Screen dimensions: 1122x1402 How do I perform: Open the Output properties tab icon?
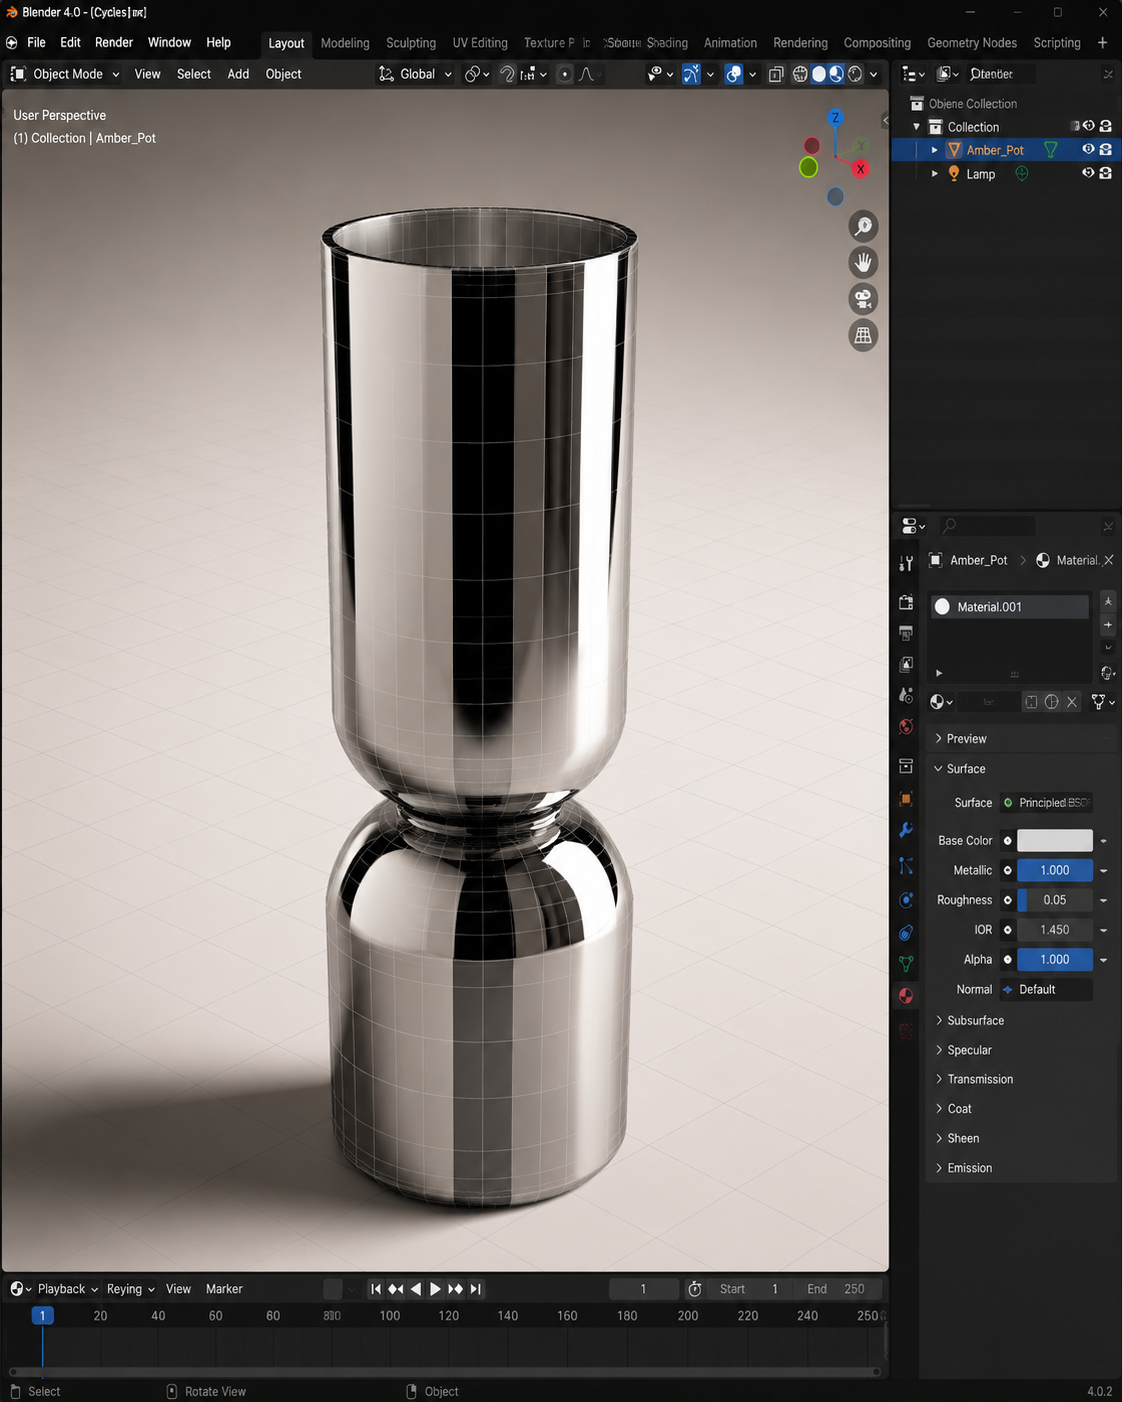tap(906, 633)
